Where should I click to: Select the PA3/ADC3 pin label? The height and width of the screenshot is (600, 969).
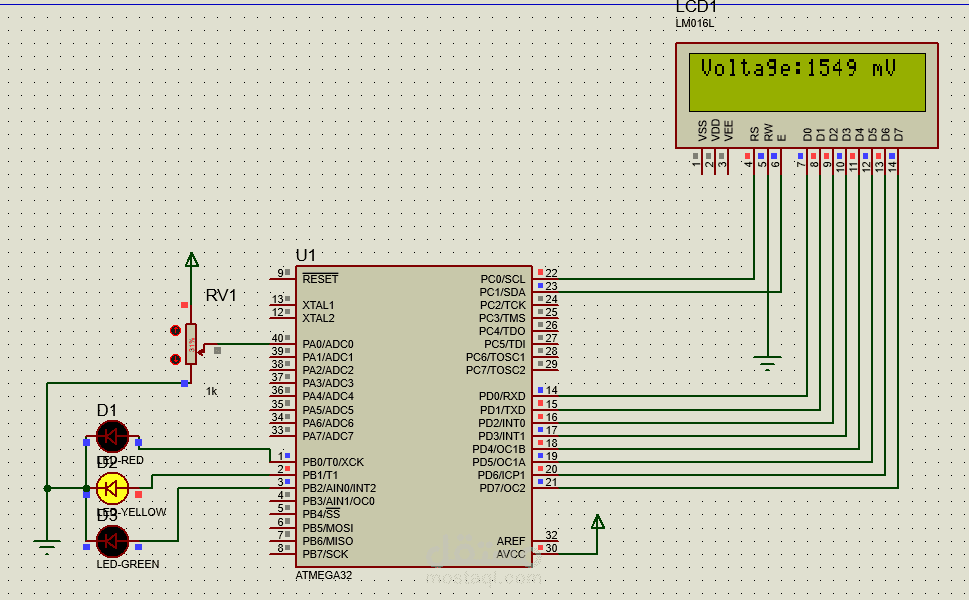click(328, 383)
